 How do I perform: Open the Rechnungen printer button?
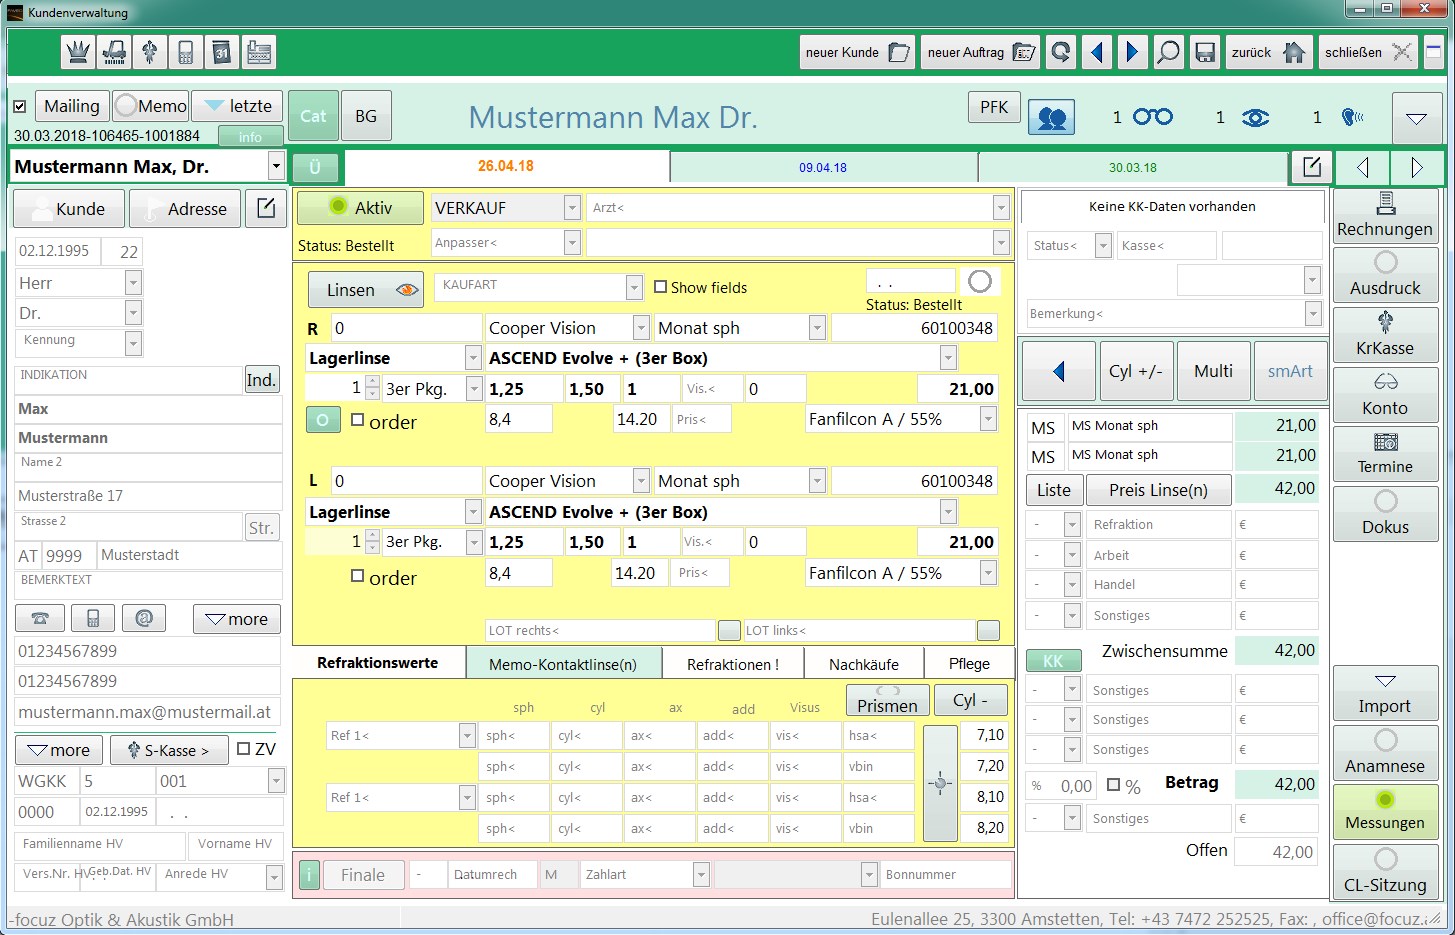(1385, 215)
